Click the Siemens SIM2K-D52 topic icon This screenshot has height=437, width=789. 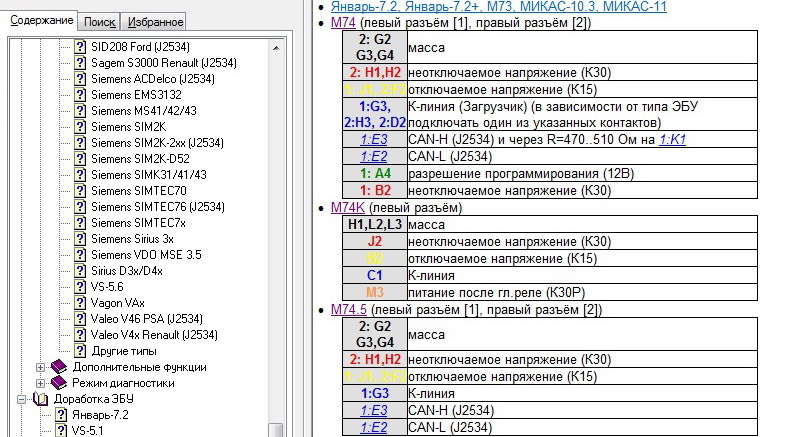(x=80, y=159)
